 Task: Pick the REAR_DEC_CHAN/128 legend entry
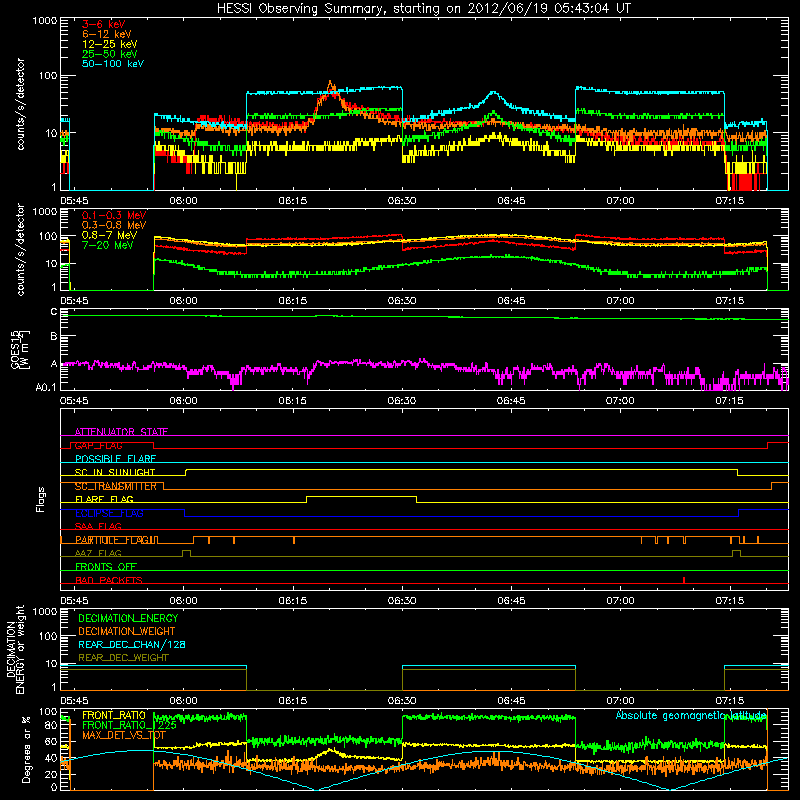coord(132,644)
